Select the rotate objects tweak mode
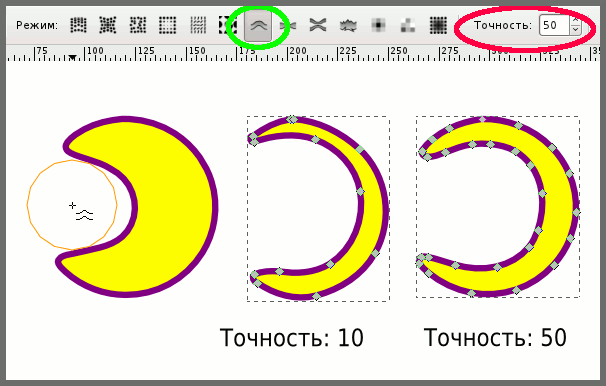This screenshot has width=606, height=386. (x=198, y=26)
